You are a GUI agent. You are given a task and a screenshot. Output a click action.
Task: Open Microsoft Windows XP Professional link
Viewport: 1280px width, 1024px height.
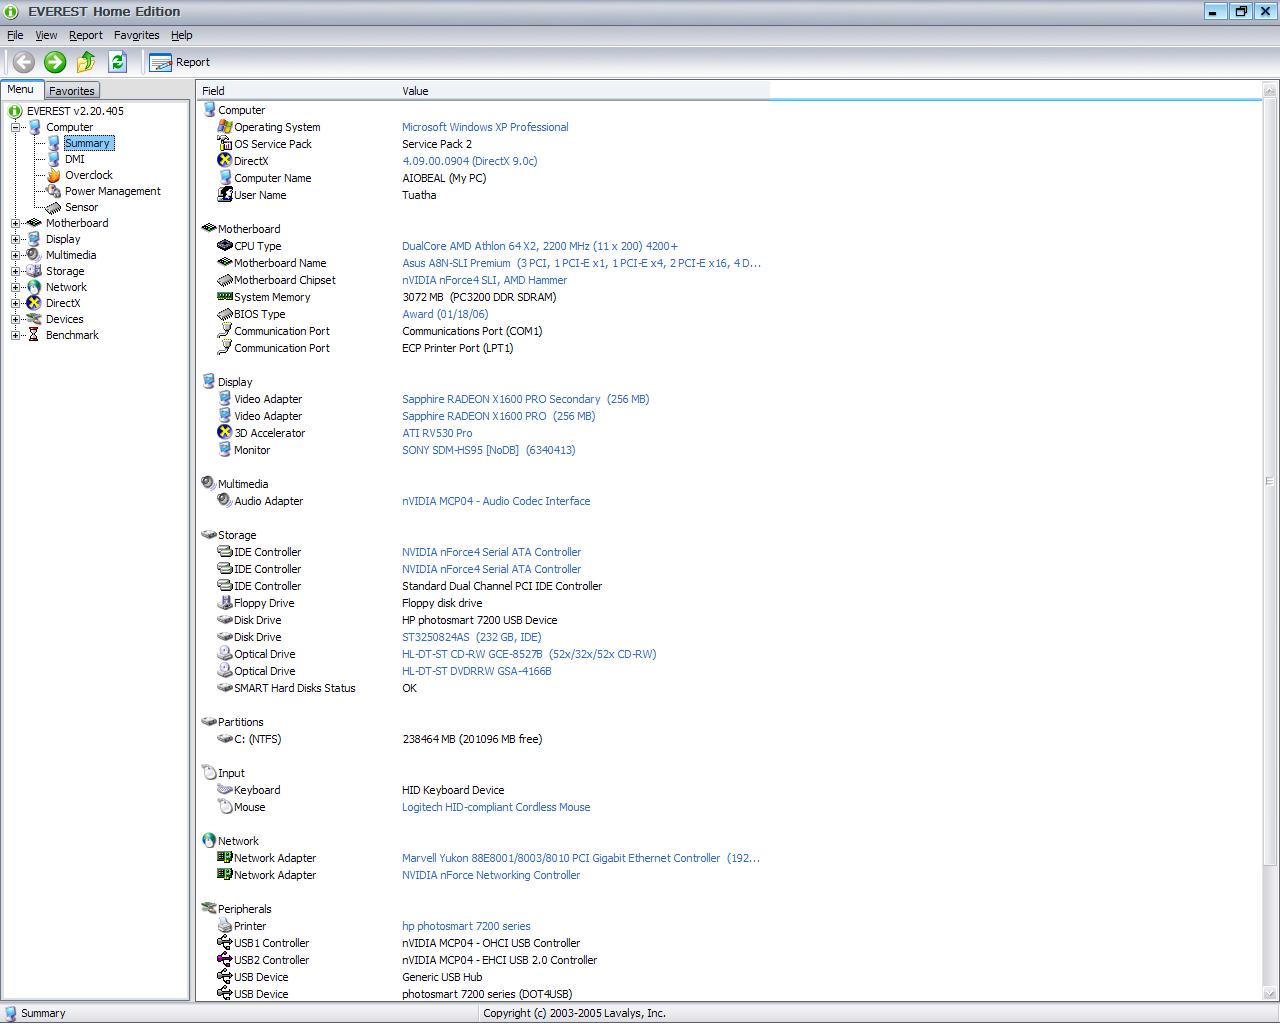(x=485, y=127)
